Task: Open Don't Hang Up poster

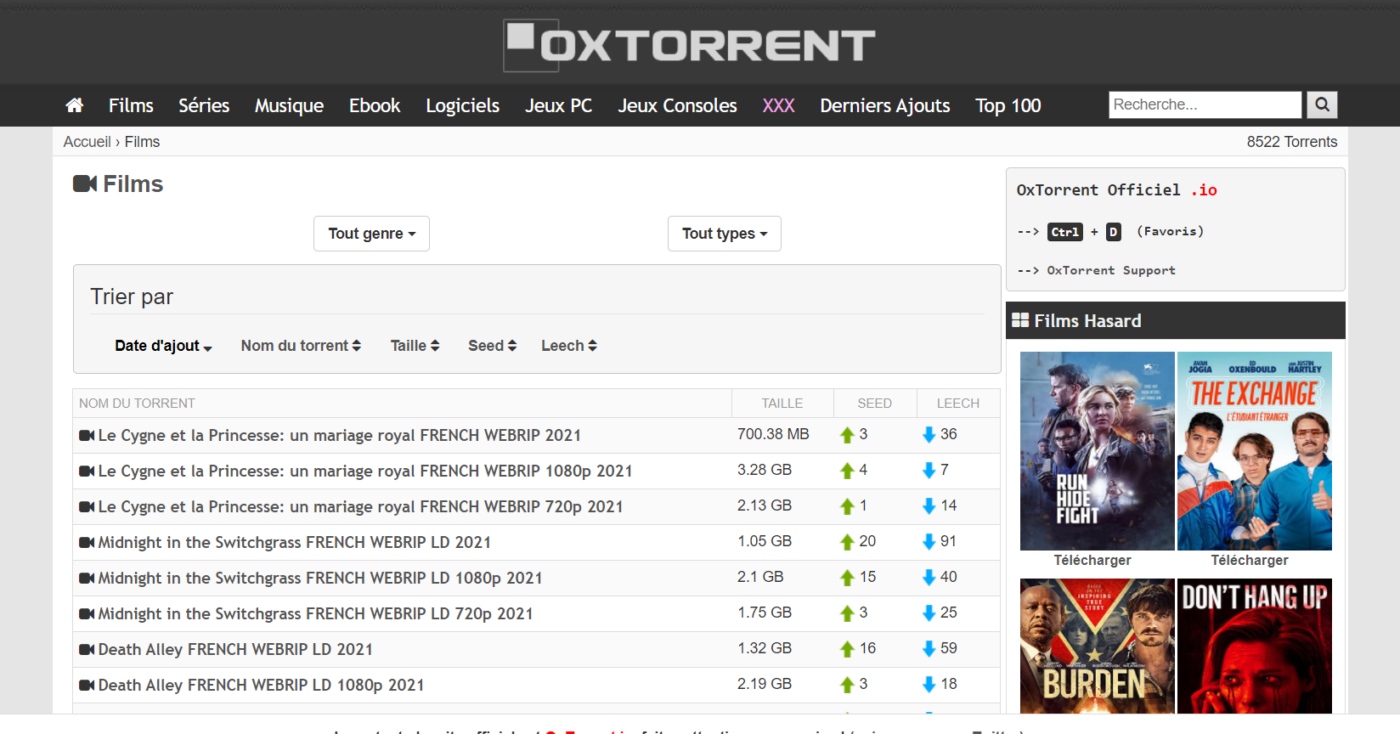Action: (x=1254, y=646)
